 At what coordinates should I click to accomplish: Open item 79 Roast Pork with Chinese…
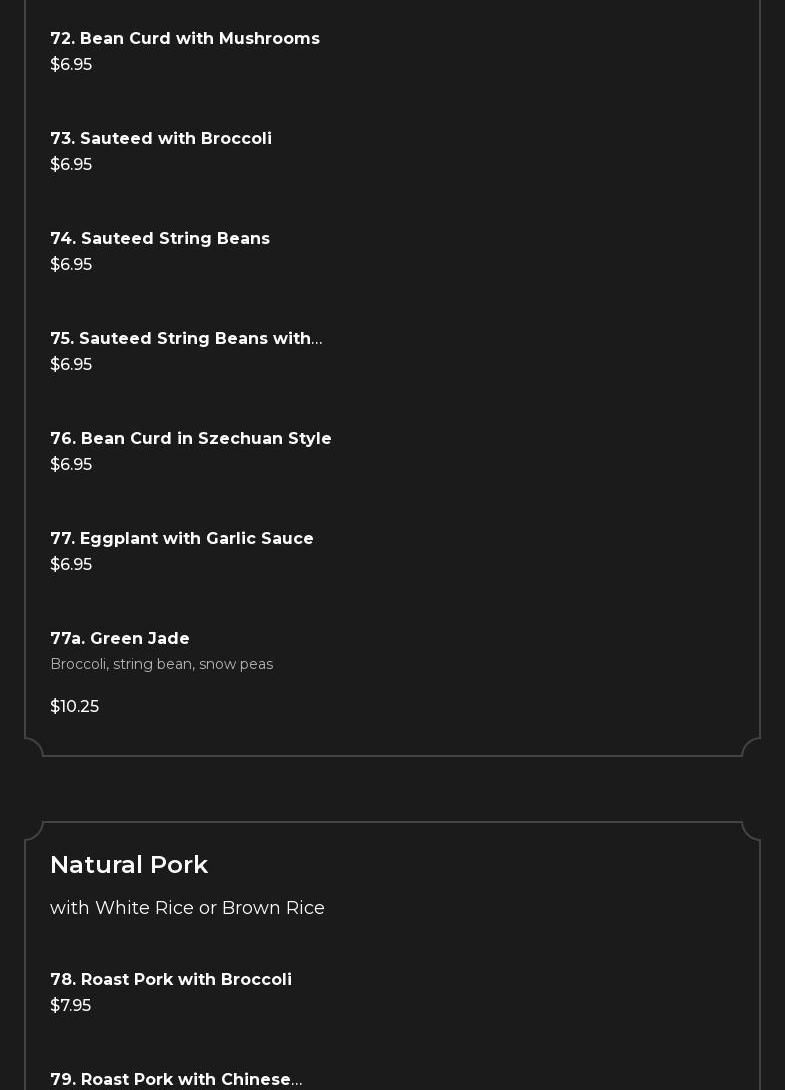pos(176,1079)
